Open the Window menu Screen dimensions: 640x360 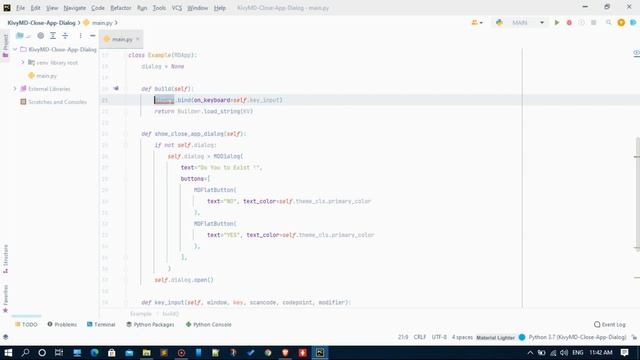coord(198,8)
